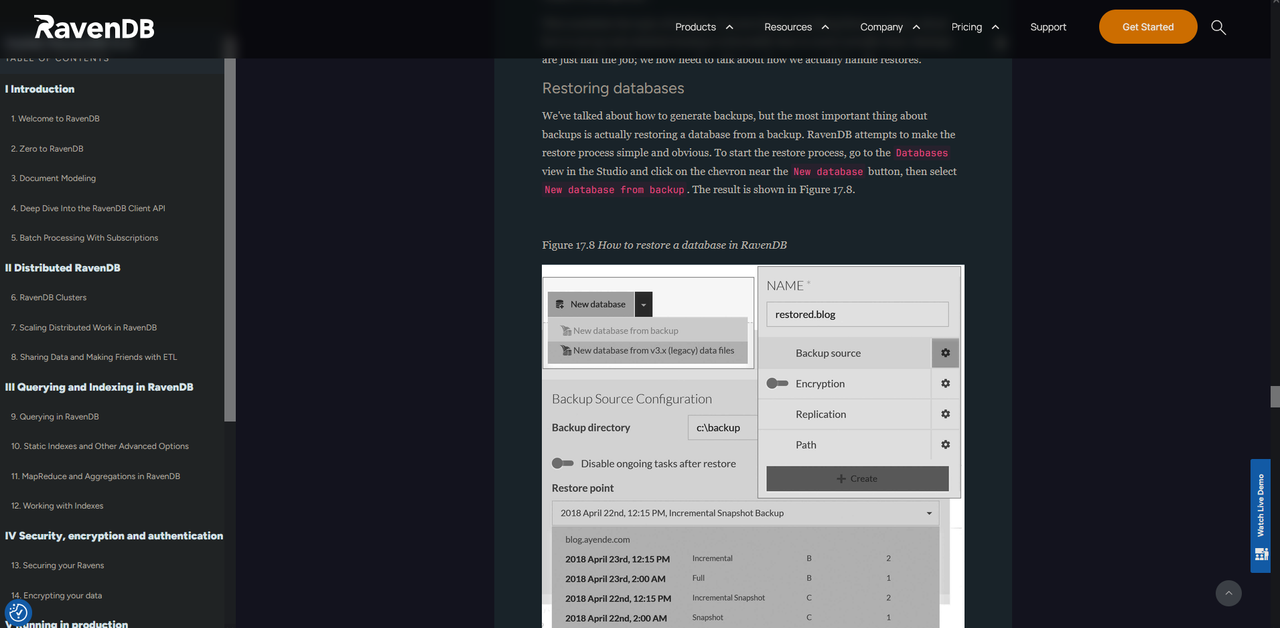
Task: Click the blog.ayende.com group label
Action: coord(597,539)
